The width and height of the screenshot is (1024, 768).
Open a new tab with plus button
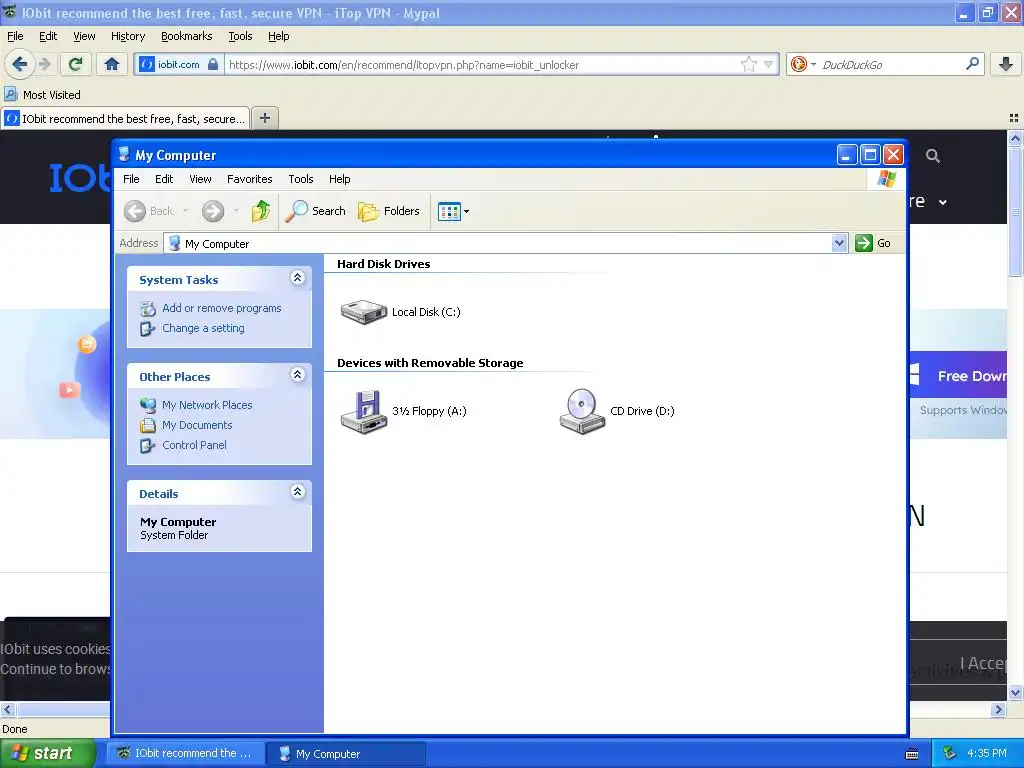coord(264,118)
